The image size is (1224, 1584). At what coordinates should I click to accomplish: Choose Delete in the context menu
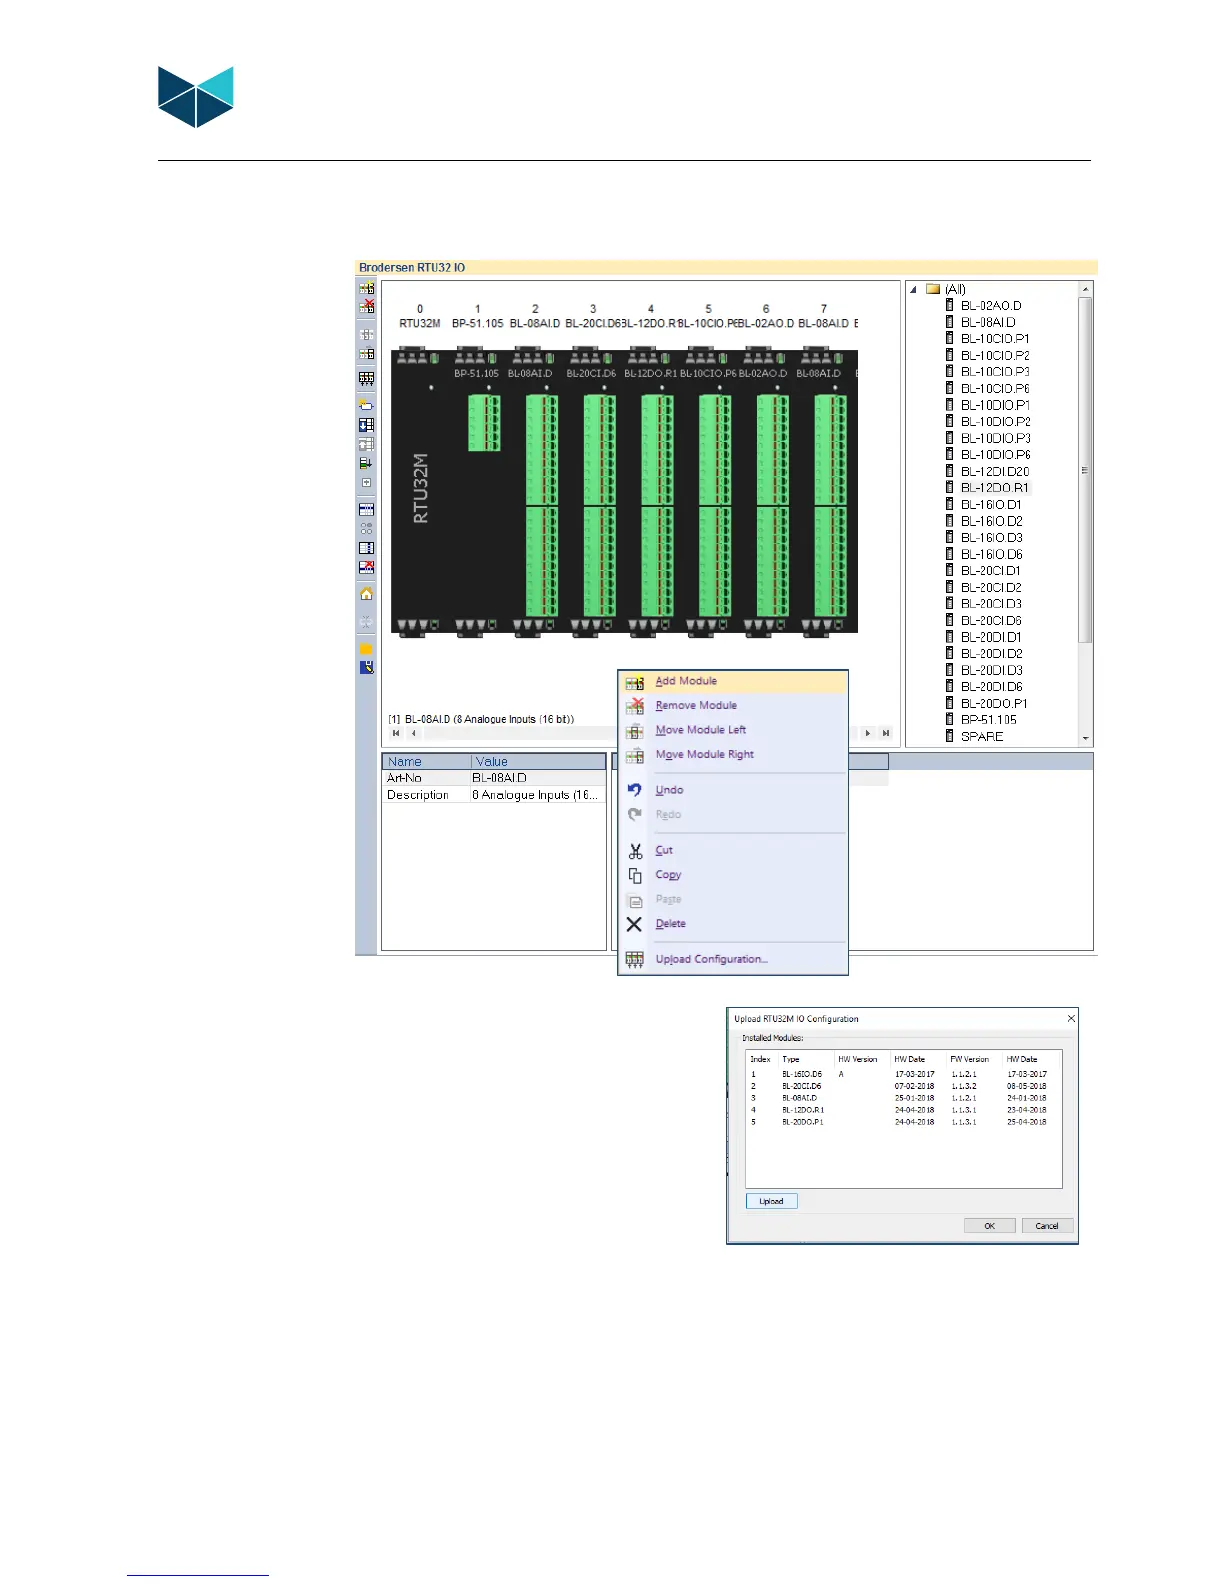[x=733, y=924]
